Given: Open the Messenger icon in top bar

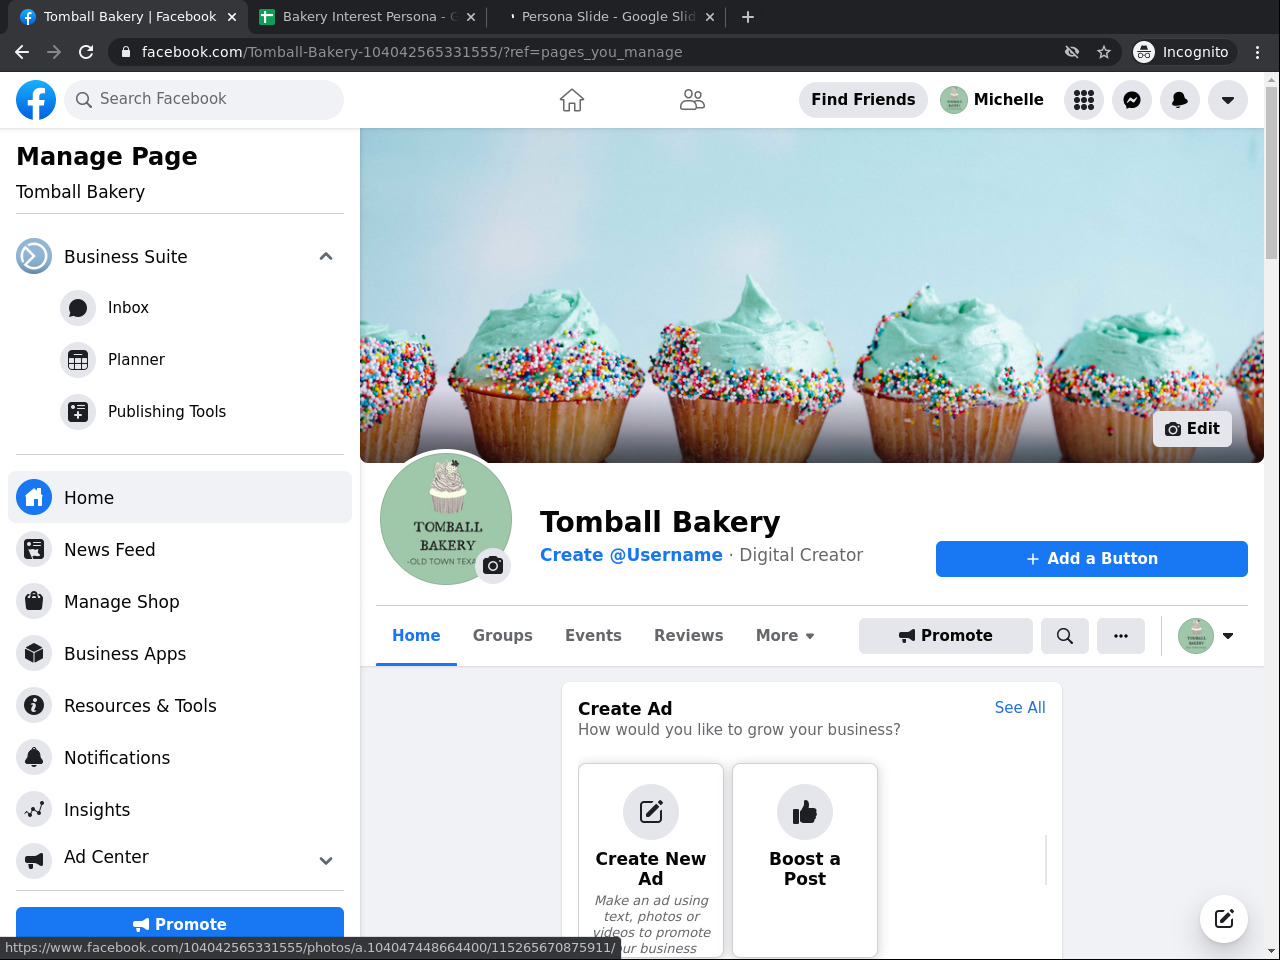Looking at the screenshot, I should [x=1132, y=100].
